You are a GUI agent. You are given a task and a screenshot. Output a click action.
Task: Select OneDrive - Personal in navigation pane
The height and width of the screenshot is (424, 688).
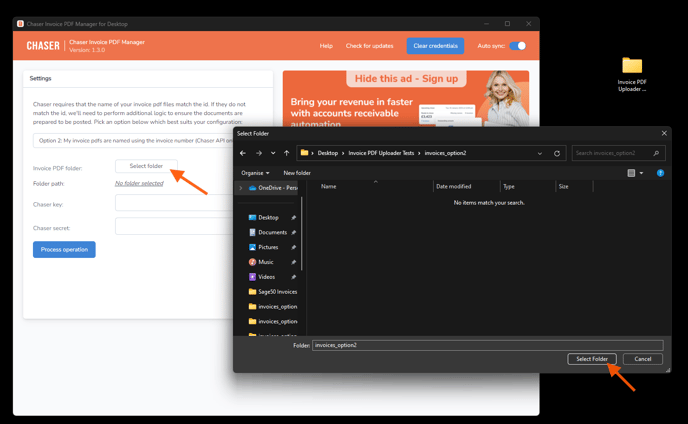pyautogui.click(x=273, y=188)
